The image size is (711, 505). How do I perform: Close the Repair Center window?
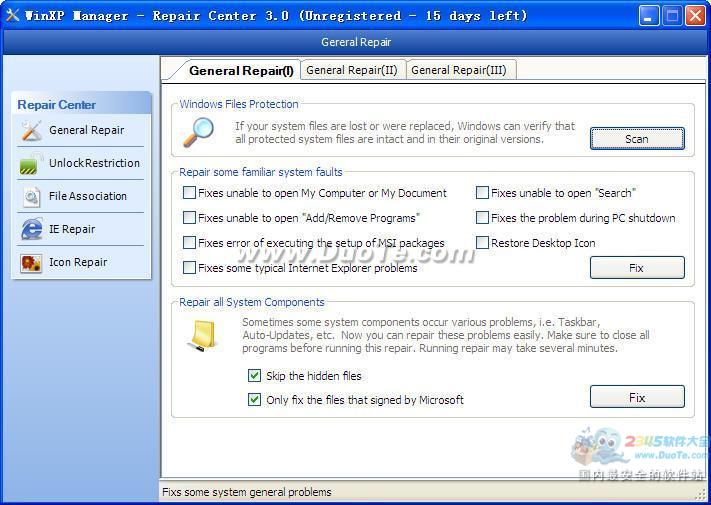pyautogui.click(x=695, y=16)
